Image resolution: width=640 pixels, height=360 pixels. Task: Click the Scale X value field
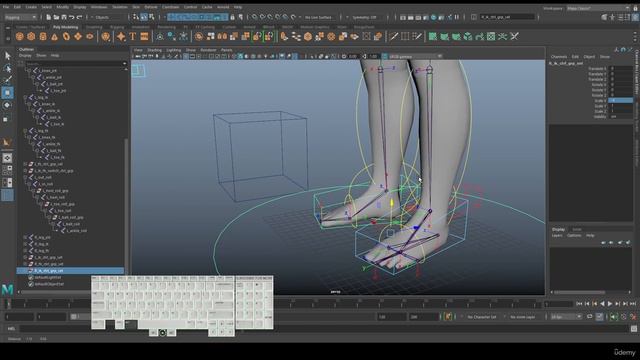click(x=620, y=100)
